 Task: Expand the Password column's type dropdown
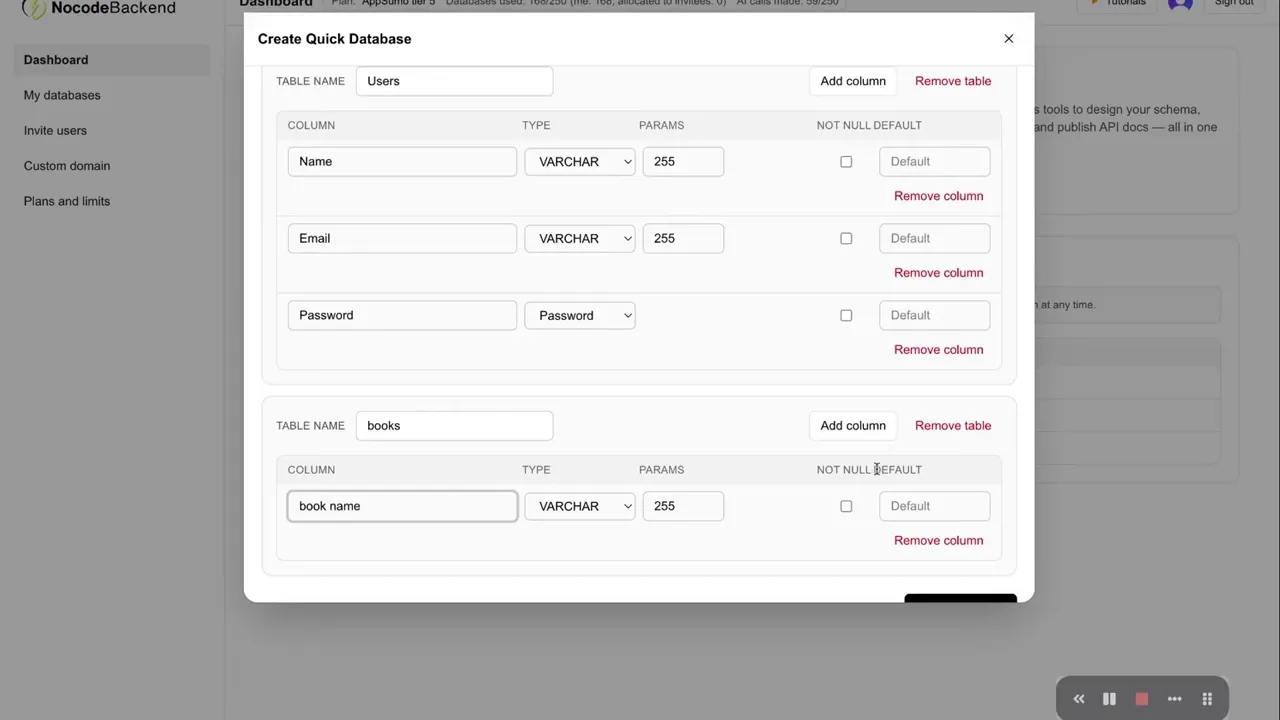(580, 316)
